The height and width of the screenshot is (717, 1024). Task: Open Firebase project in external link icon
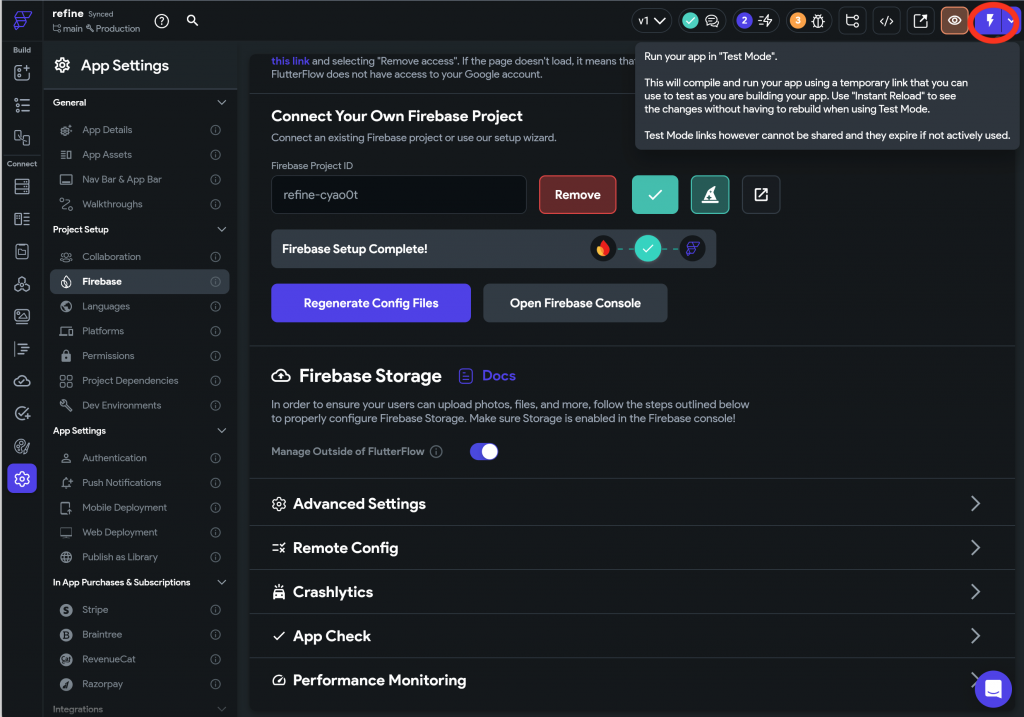pos(761,195)
